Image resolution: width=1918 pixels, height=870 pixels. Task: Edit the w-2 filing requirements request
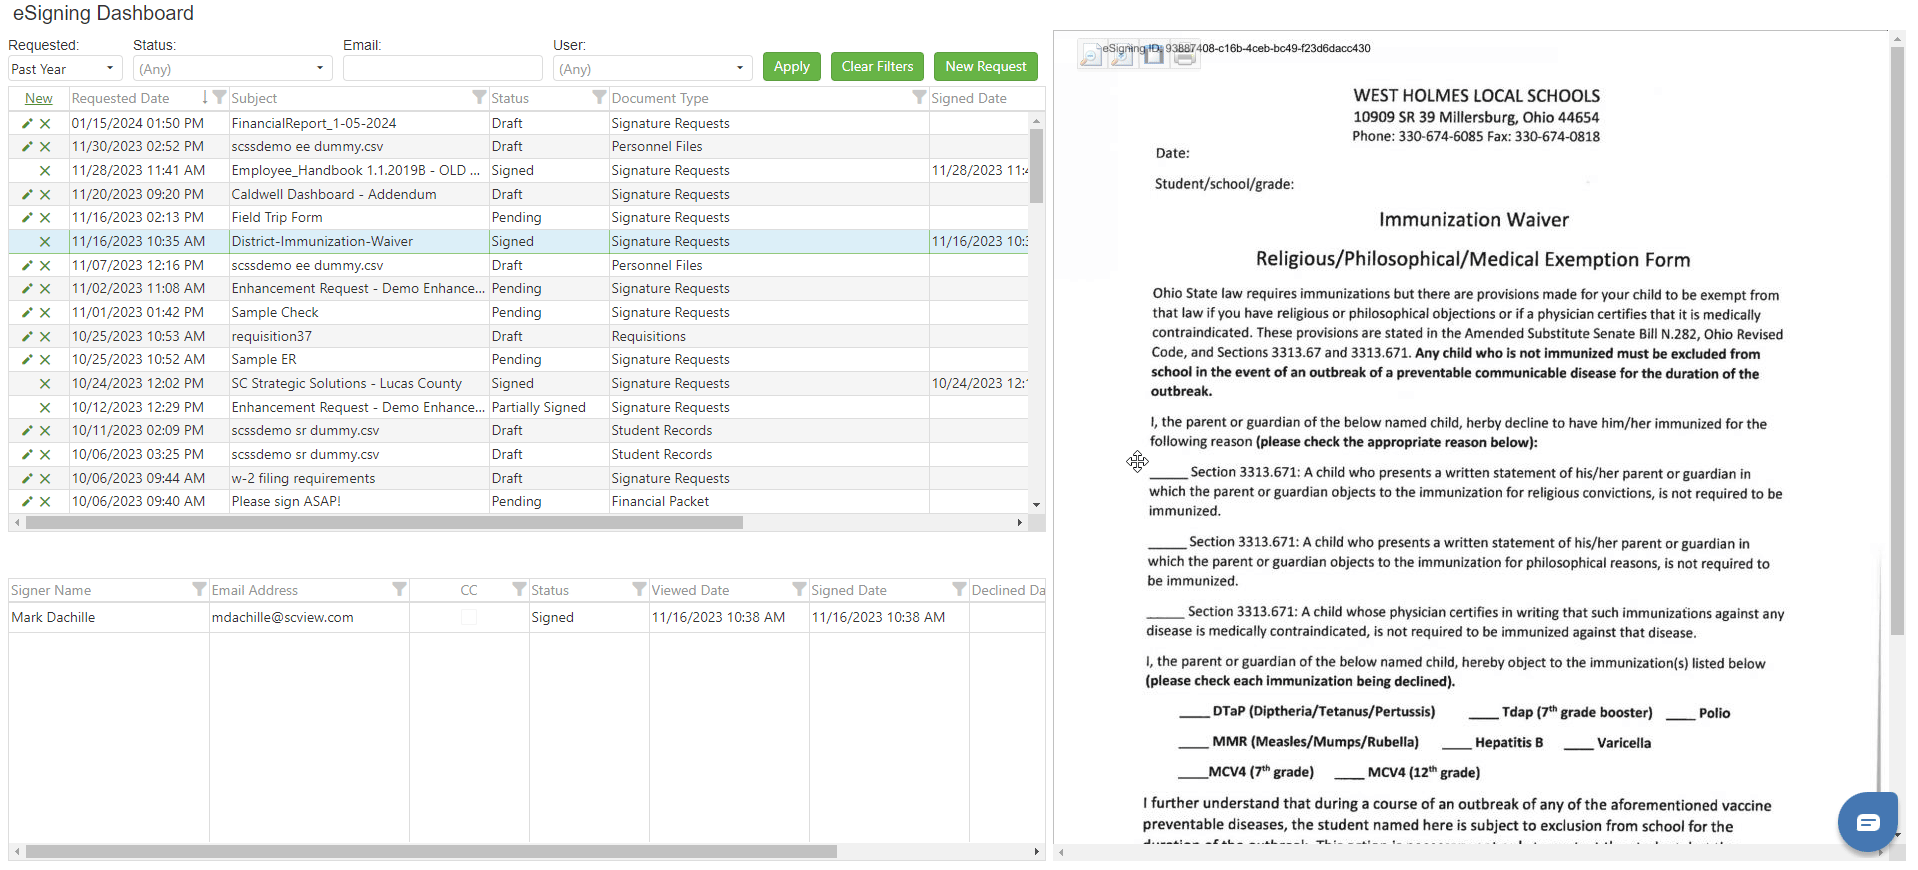[x=27, y=478]
